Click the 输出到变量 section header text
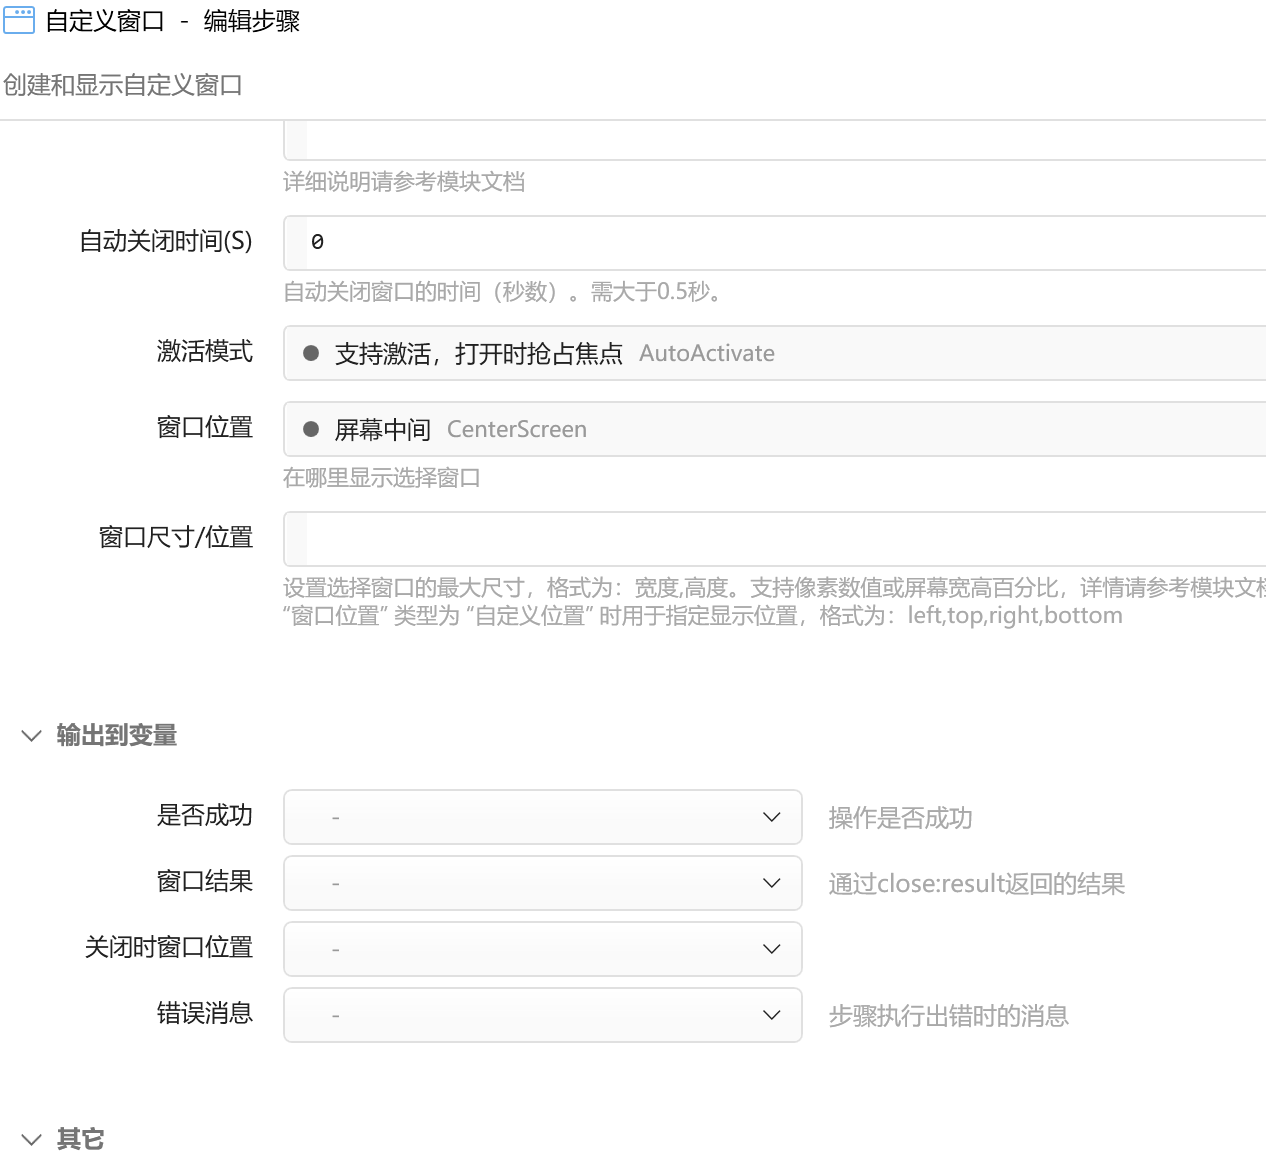 [x=117, y=736]
